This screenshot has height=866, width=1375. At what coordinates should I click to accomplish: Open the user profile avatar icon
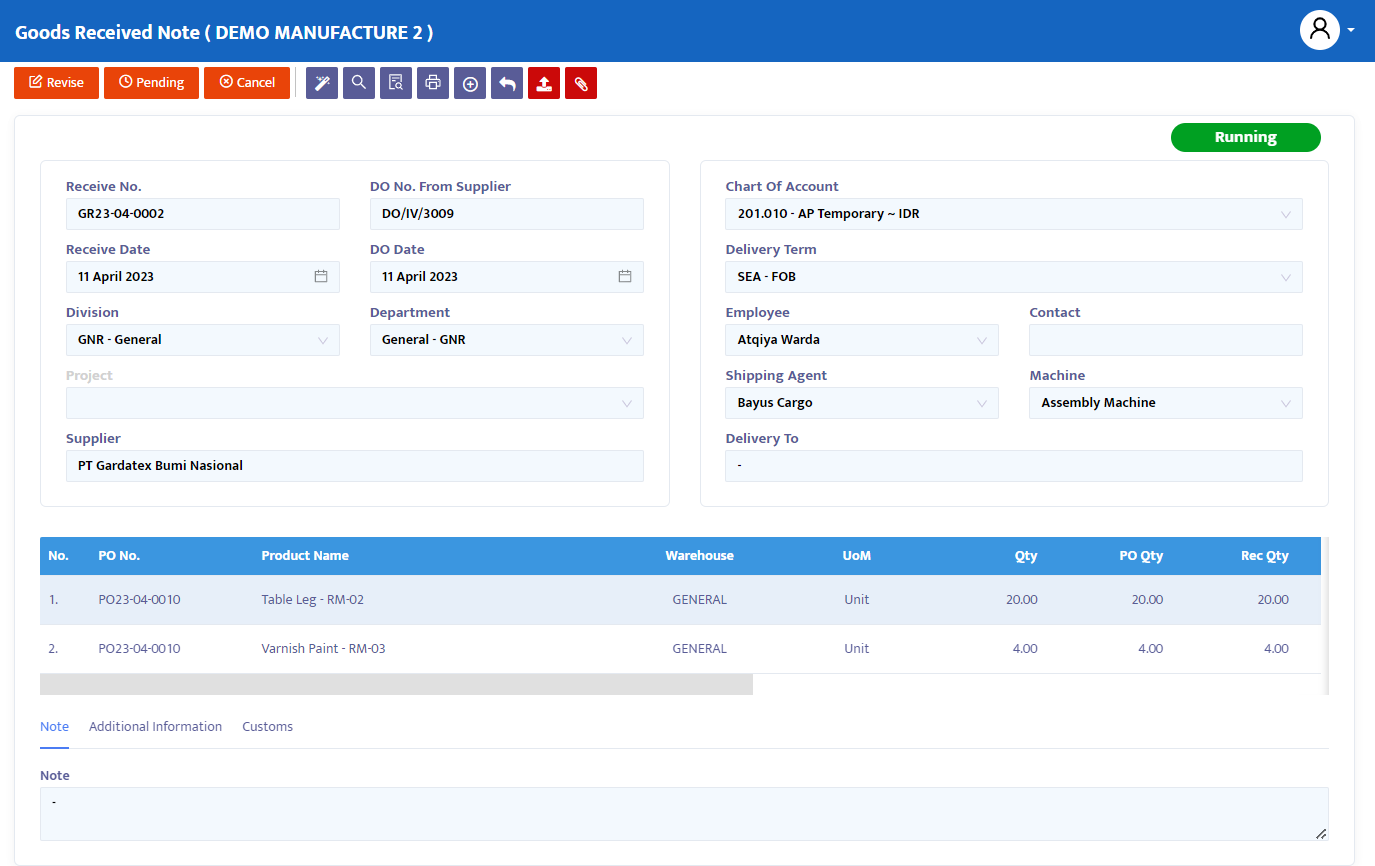click(1320, 30)
